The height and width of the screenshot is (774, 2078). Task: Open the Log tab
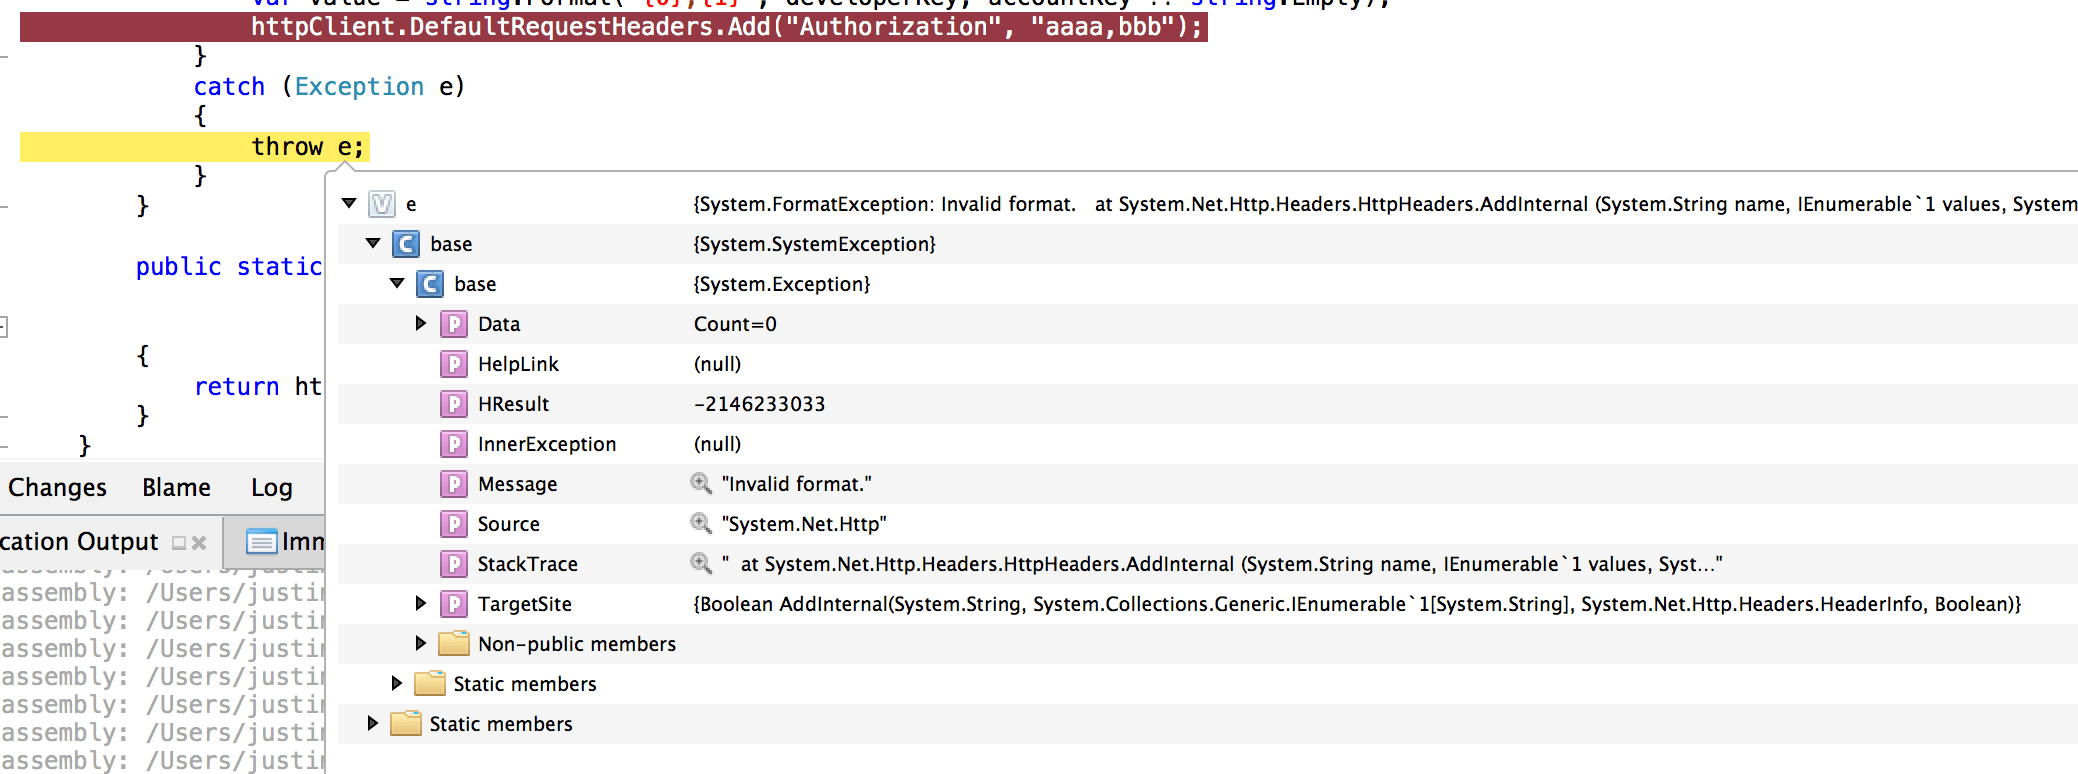coord(270,487)
